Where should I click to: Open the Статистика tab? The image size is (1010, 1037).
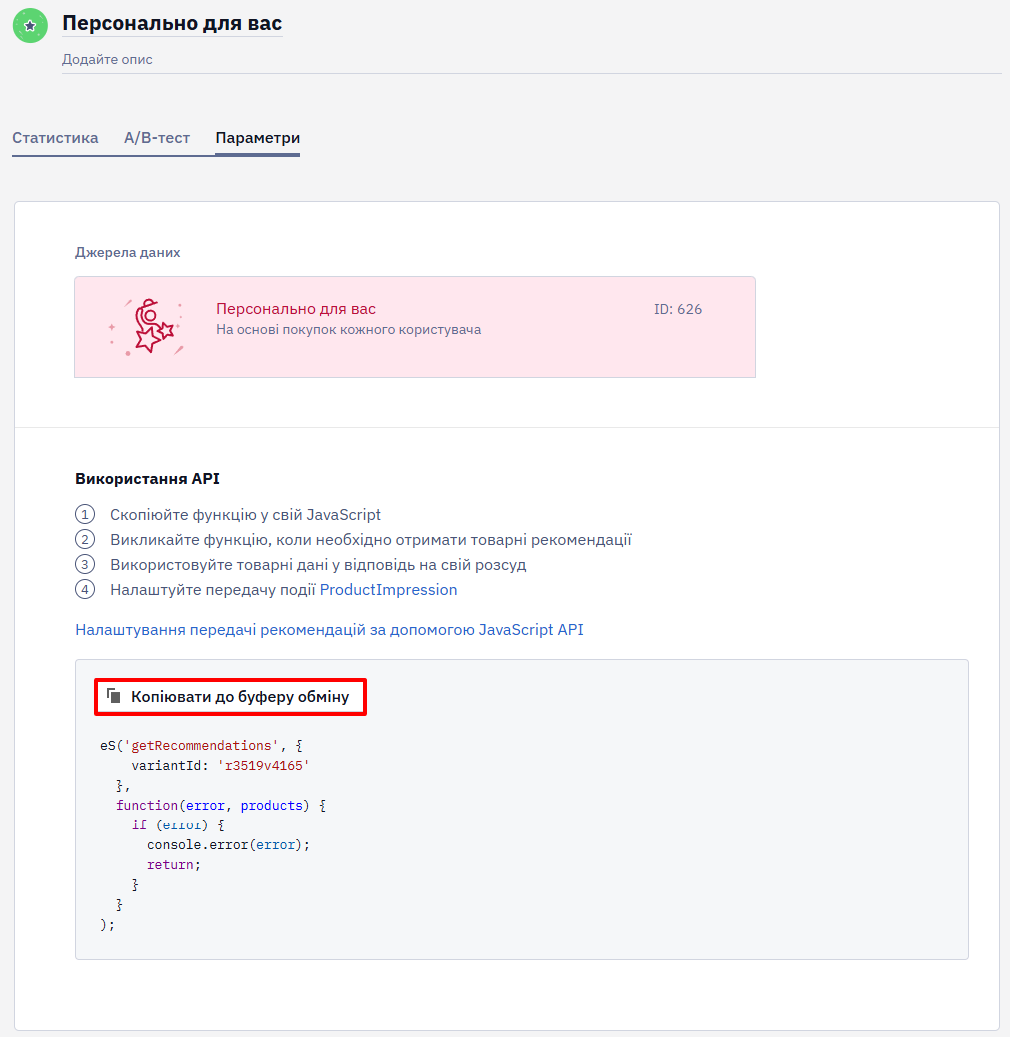[55, 138]
